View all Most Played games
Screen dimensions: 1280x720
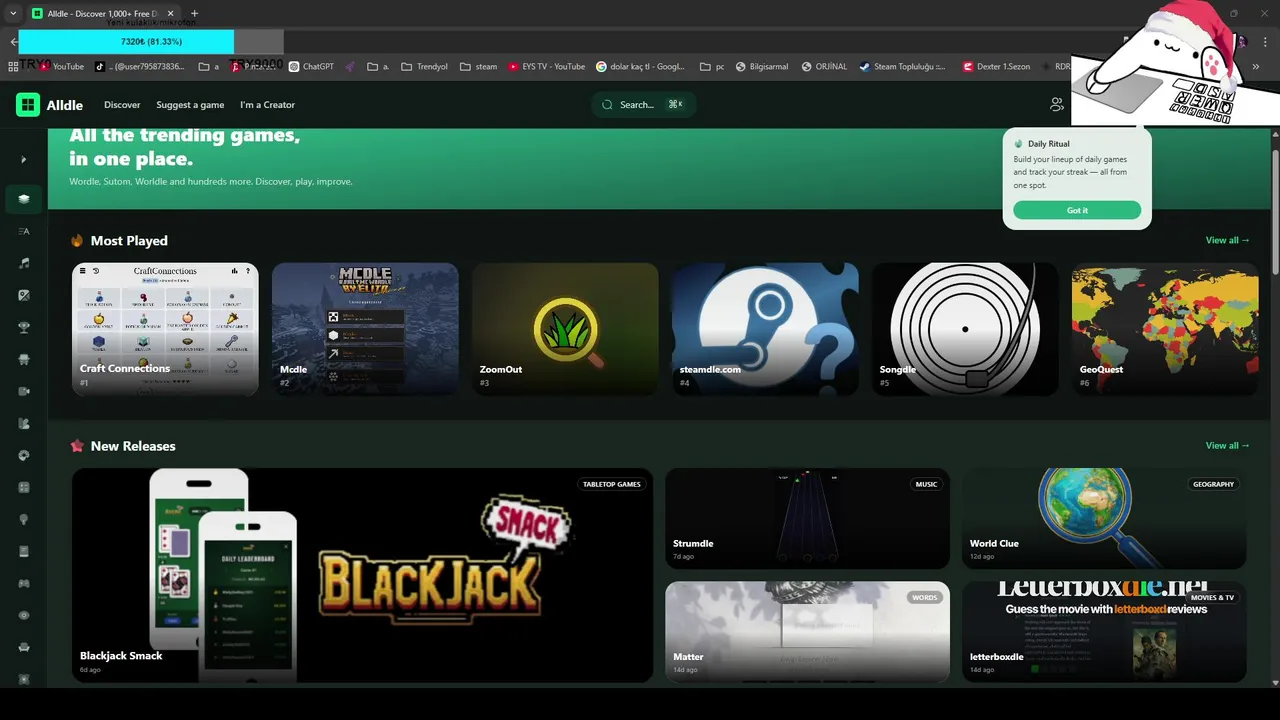click(x=1227, y=240)
